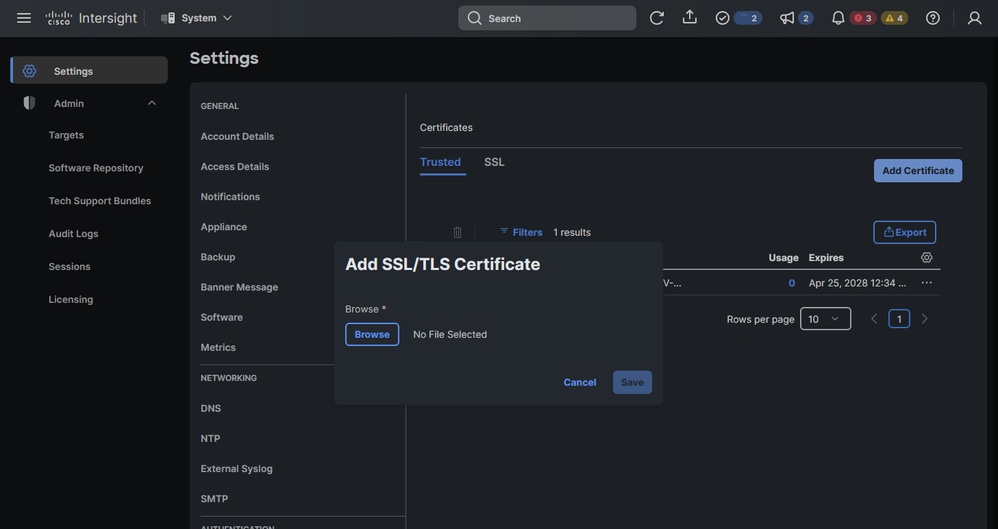Open the alarms bell icon
The image size is (998, 529).
pyautogui.click(x=838, y=18)
